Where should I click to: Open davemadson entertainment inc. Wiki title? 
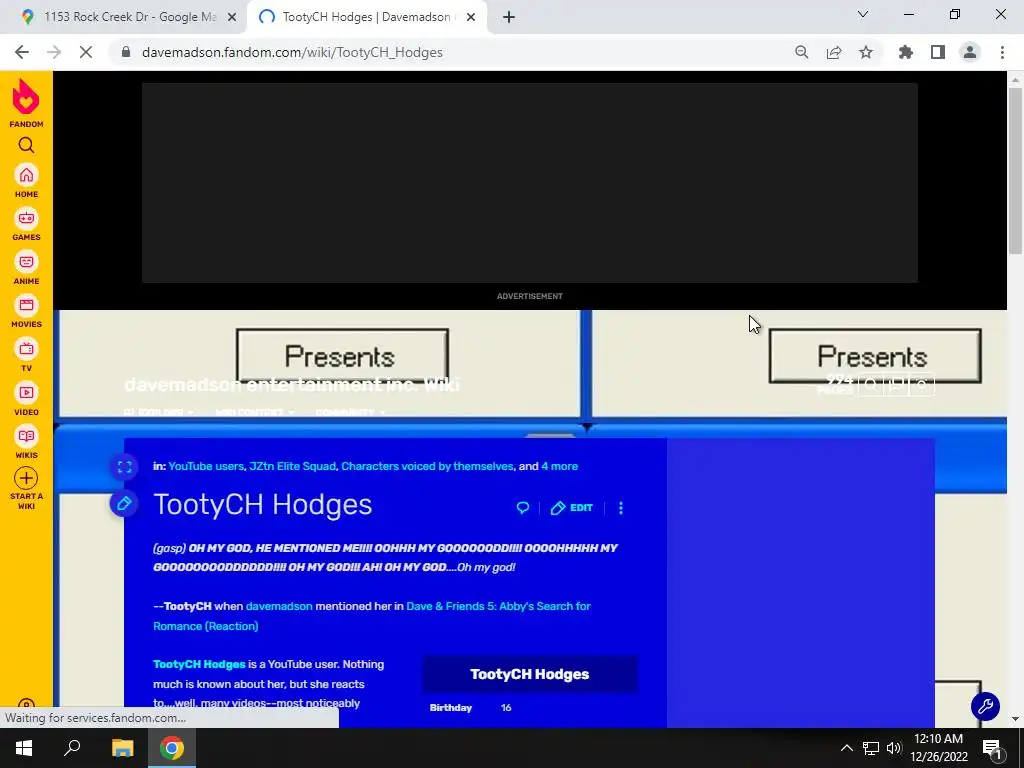(292, 384)
